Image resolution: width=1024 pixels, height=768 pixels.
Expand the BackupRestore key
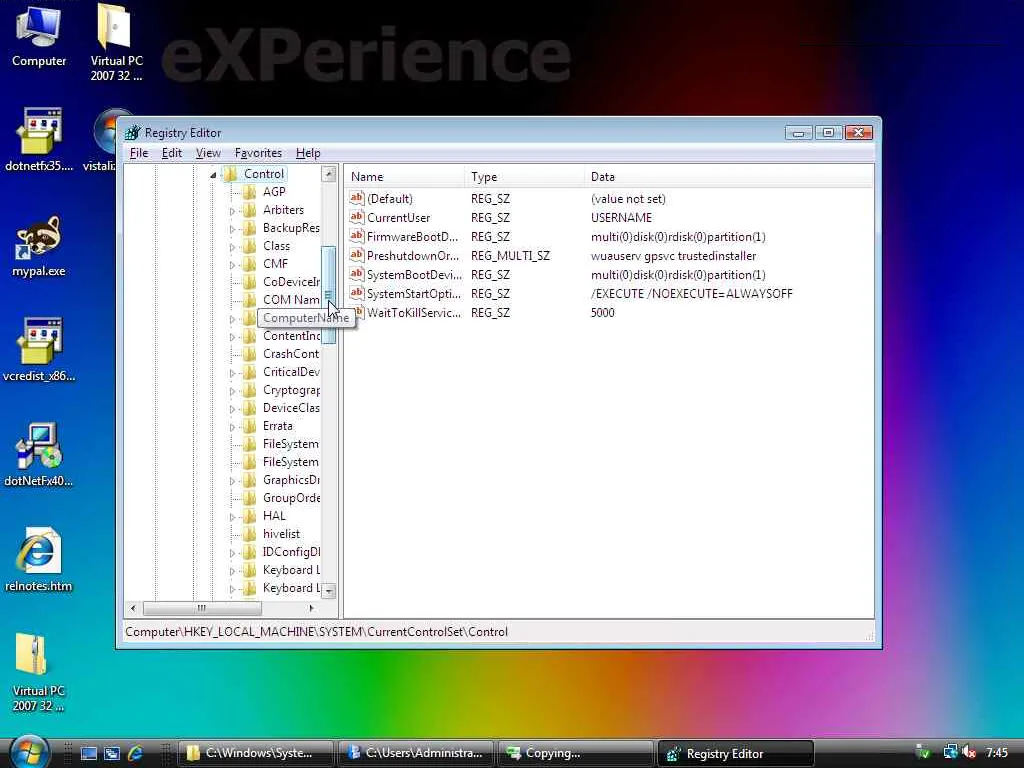coord(232,229)
